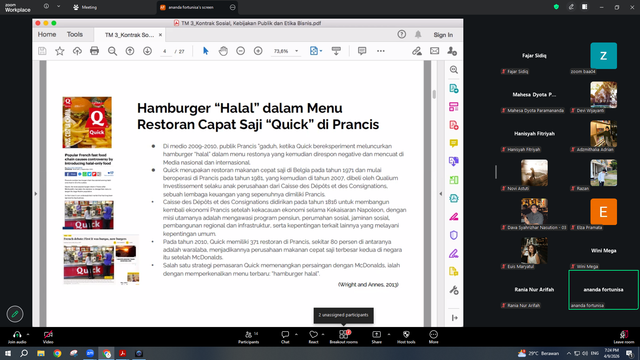Viewport: 640px width, 360px height.
Task: Open the yellow Comment tool in right pane
Action: point(453,143)
